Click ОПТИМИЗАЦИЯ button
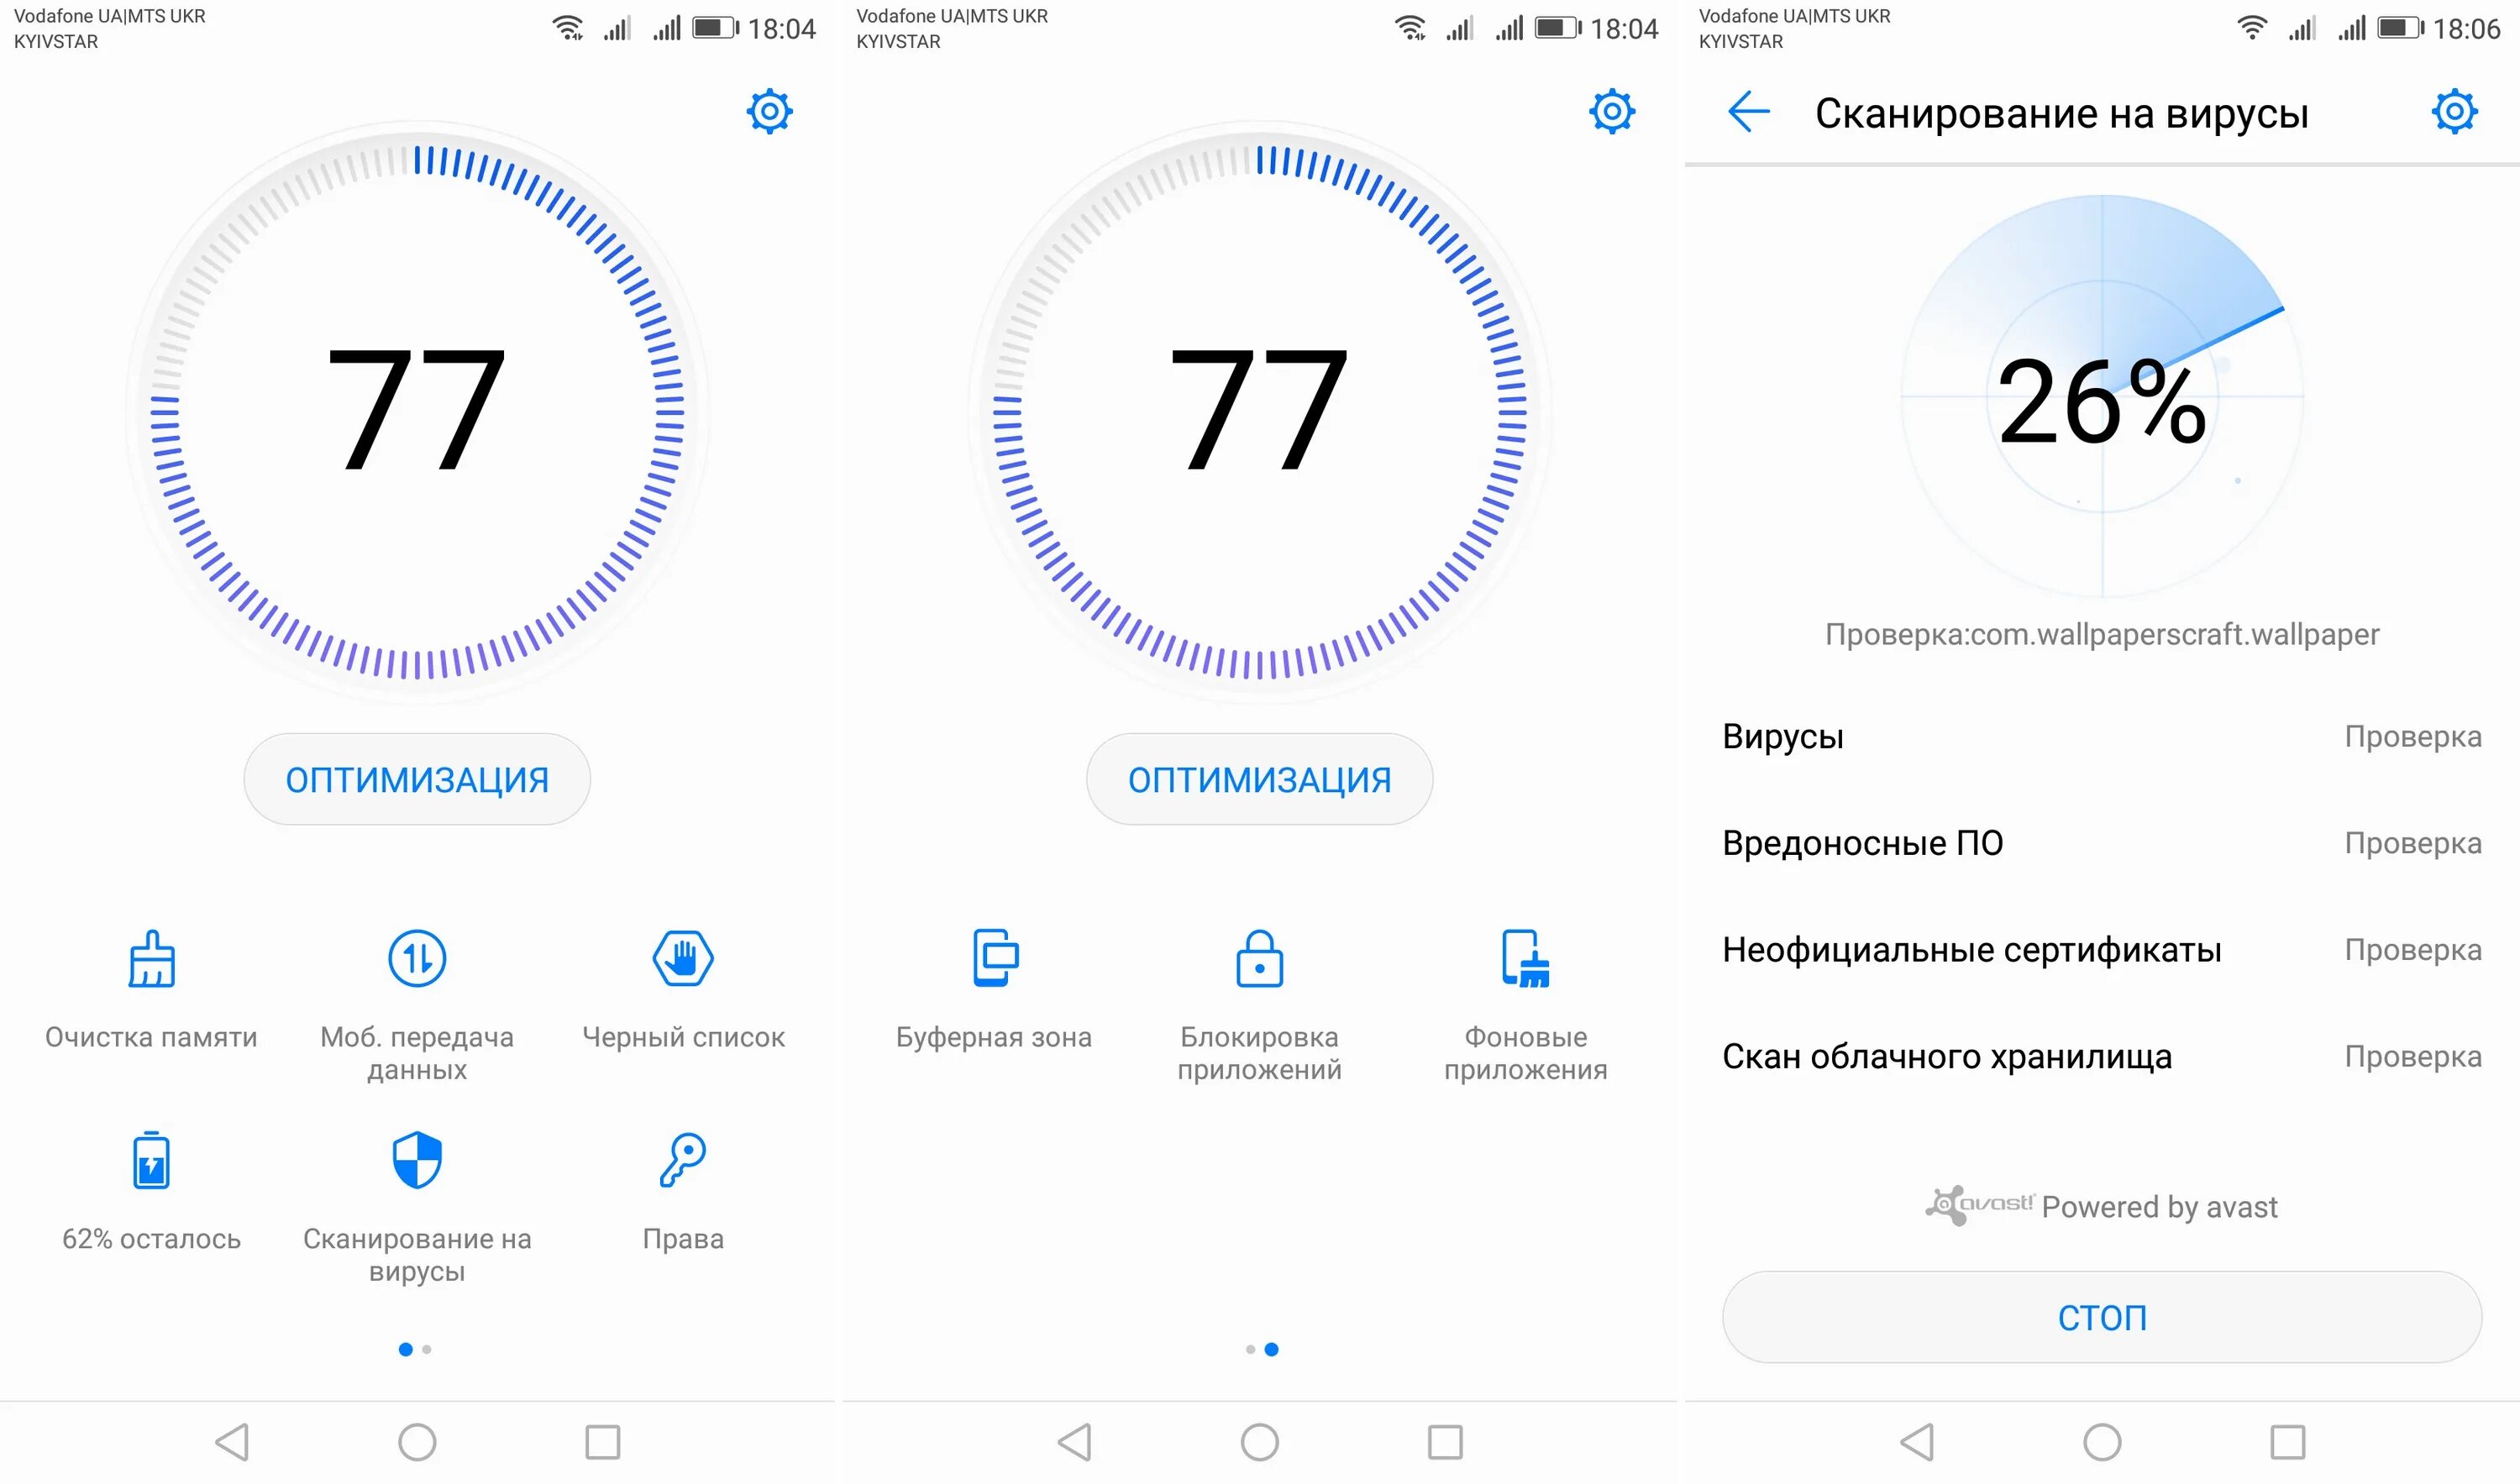2520x1484 pixels. tap(421, 778)
